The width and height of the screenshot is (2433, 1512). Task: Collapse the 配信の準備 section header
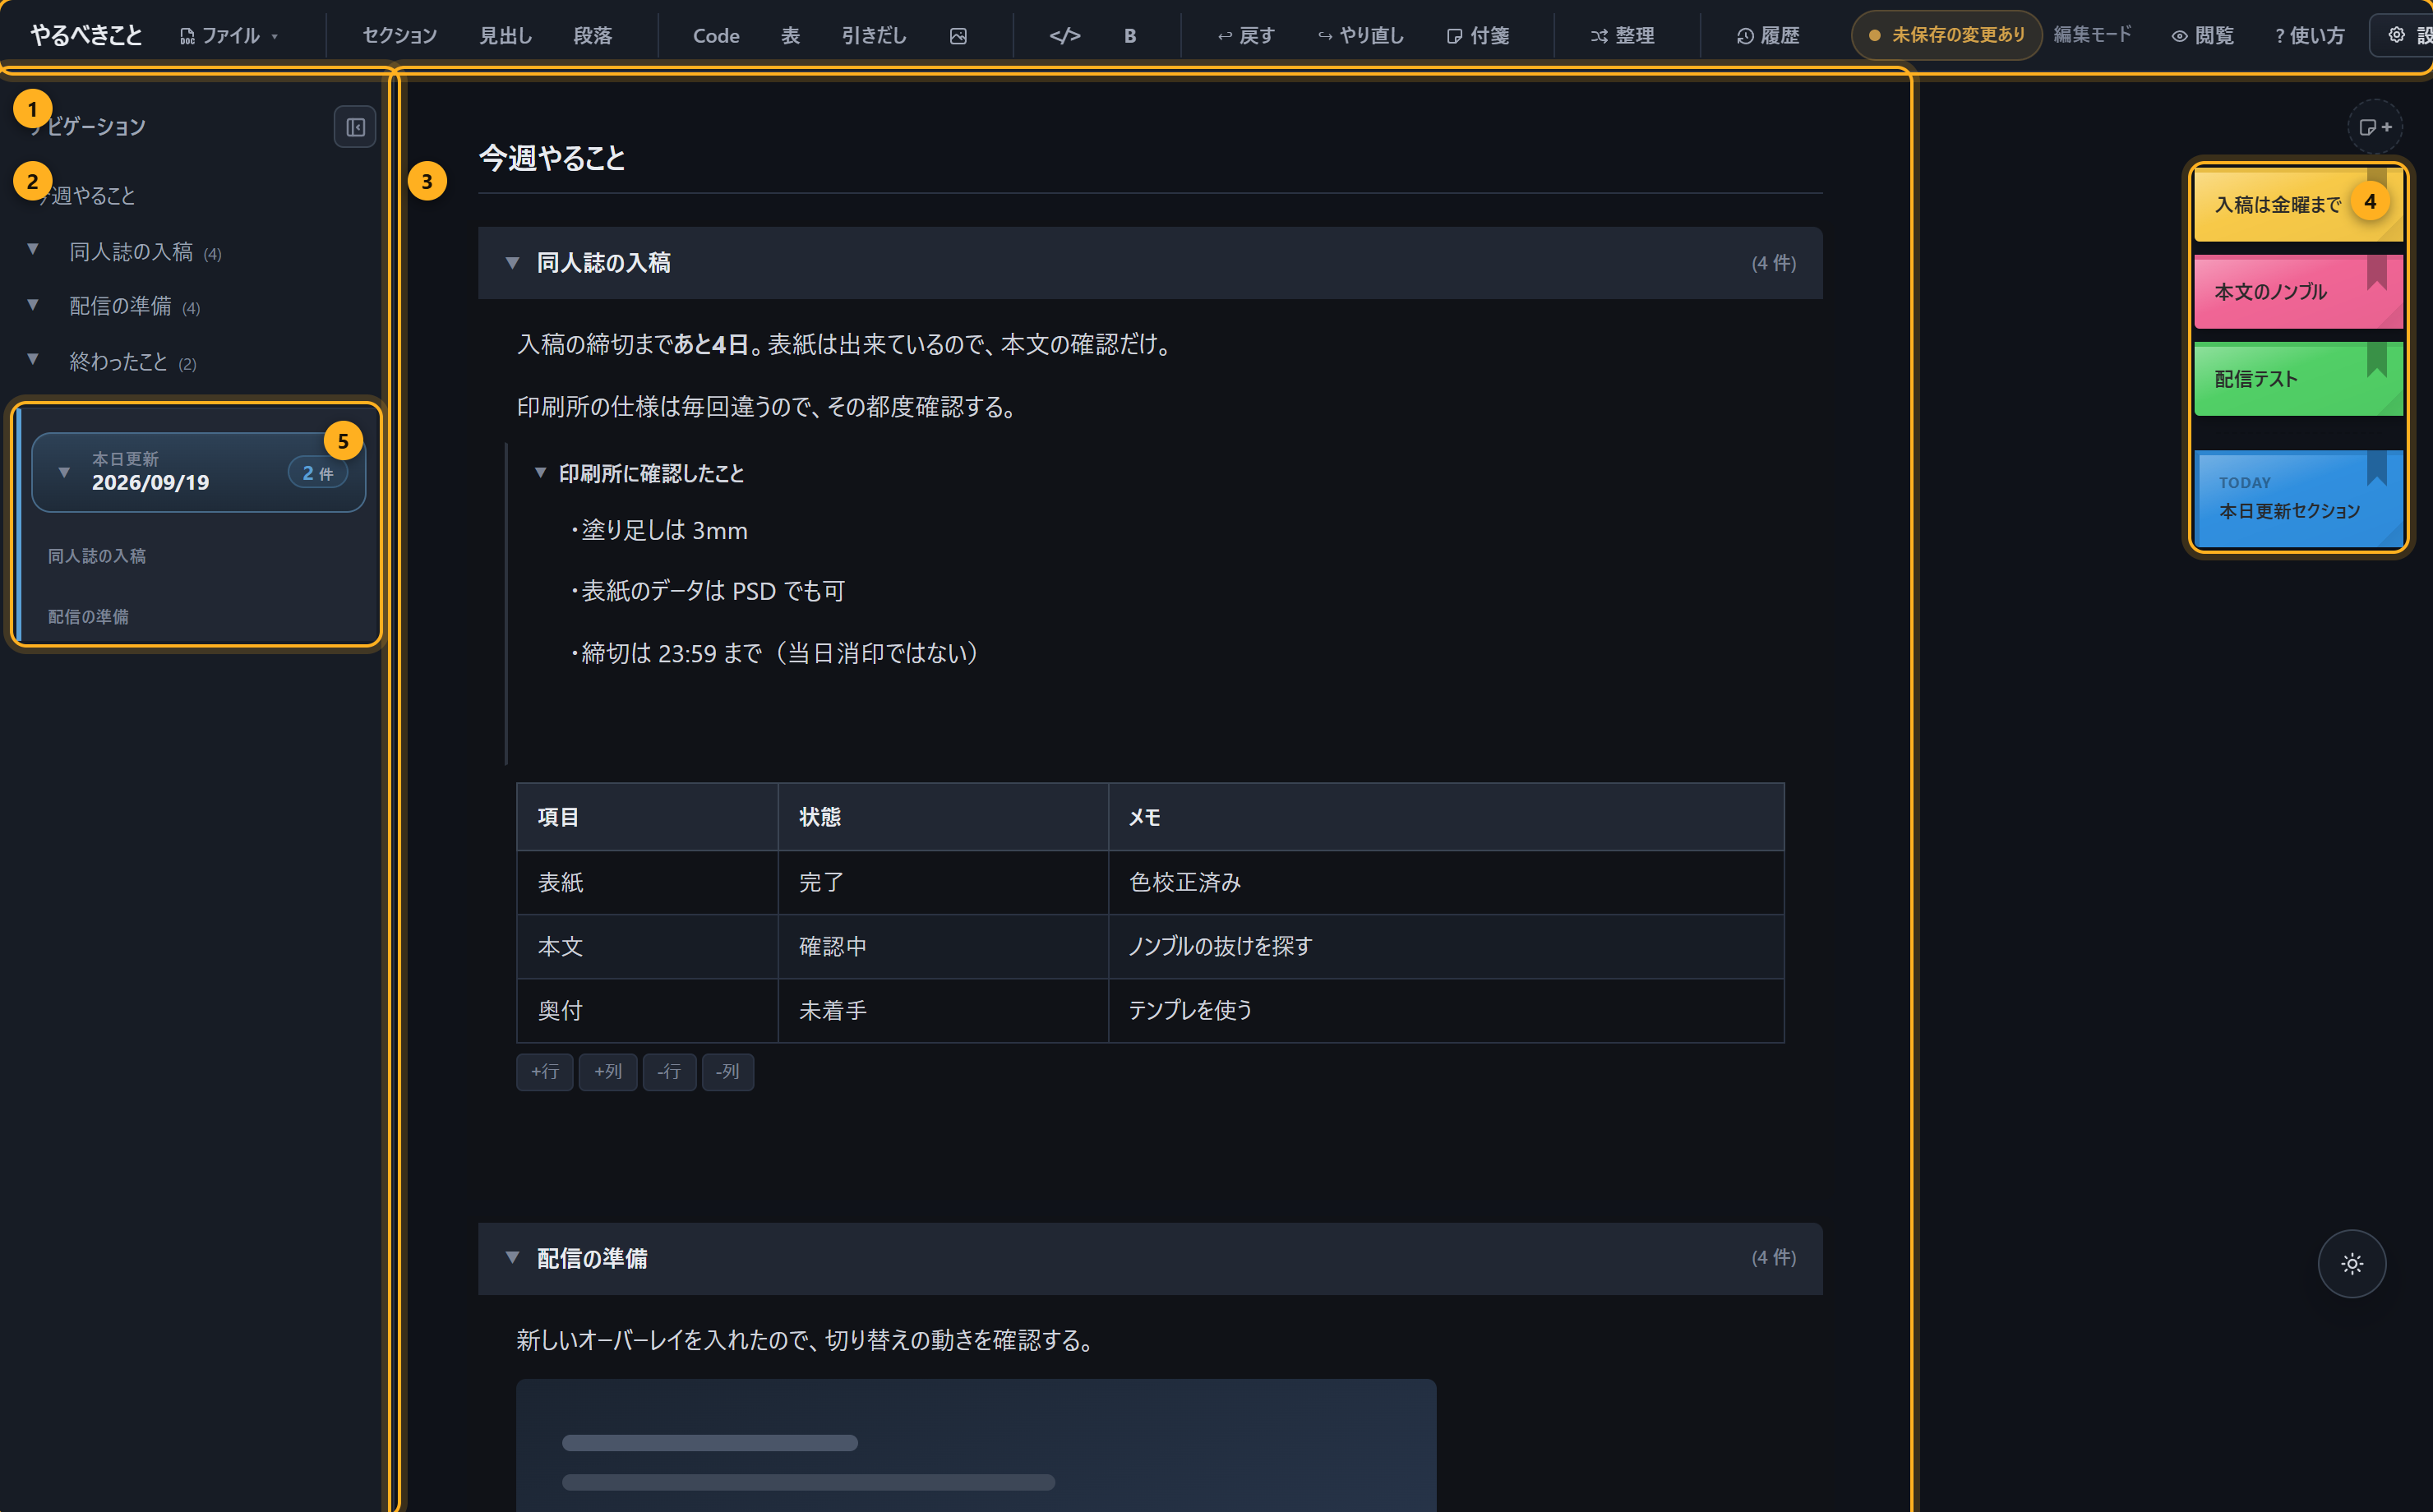tap(512, 1258)
